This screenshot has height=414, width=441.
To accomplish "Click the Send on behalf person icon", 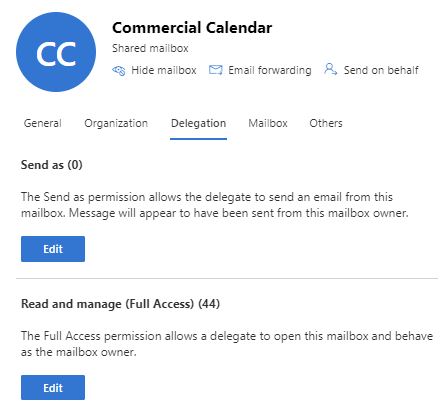I will (x=330, y=69).
